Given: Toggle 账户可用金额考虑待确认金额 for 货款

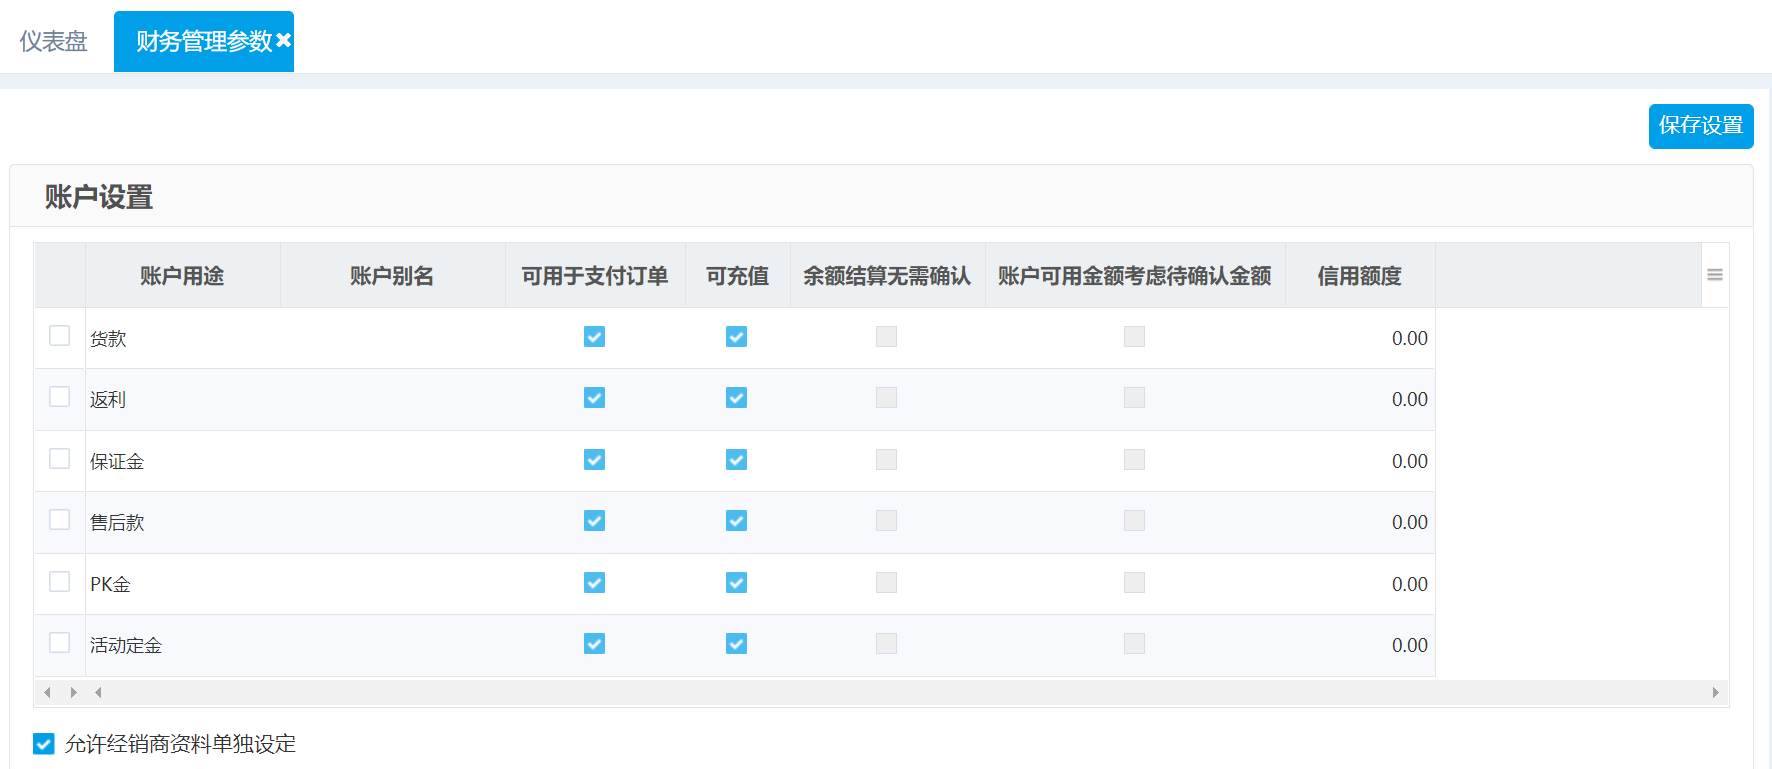Looking at the screenshot, I should (x=1135, y=337).
